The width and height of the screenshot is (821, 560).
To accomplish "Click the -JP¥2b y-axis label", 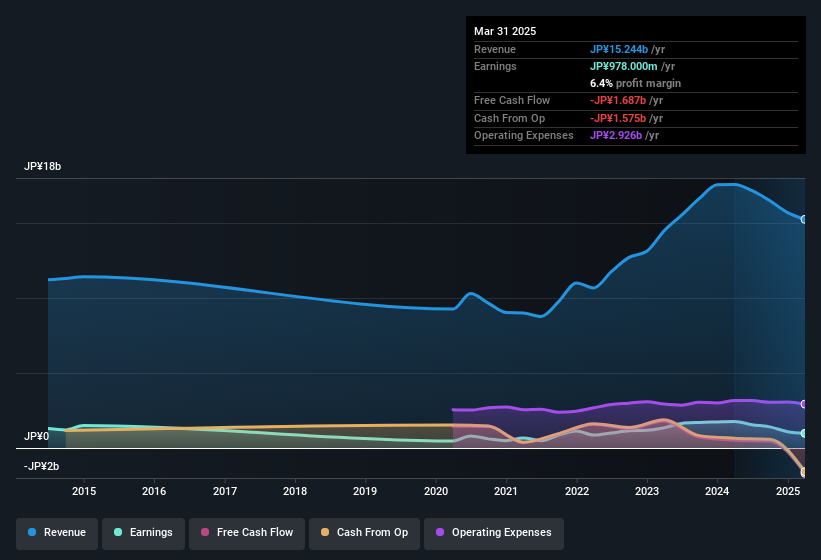I will (x=41, y=466).
